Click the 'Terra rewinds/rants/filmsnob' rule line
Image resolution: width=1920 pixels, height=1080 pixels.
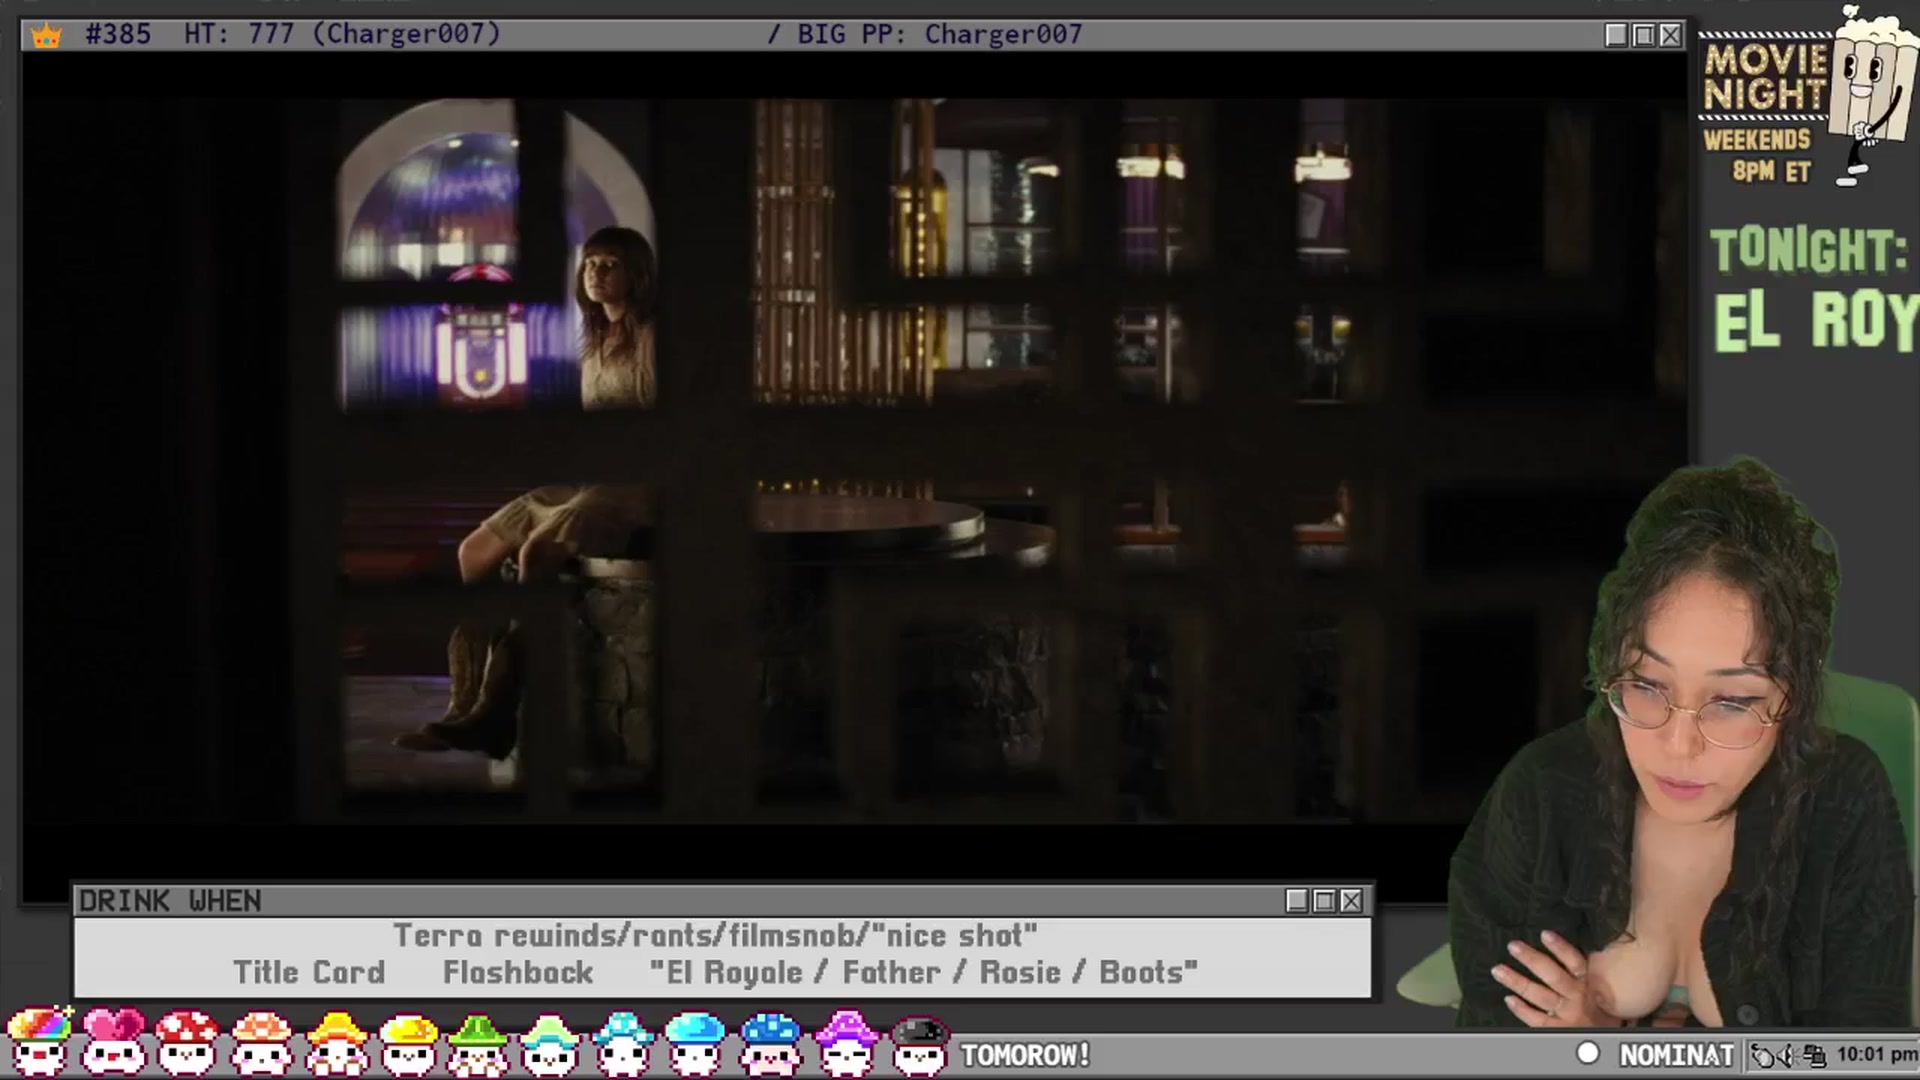[715, 936]
